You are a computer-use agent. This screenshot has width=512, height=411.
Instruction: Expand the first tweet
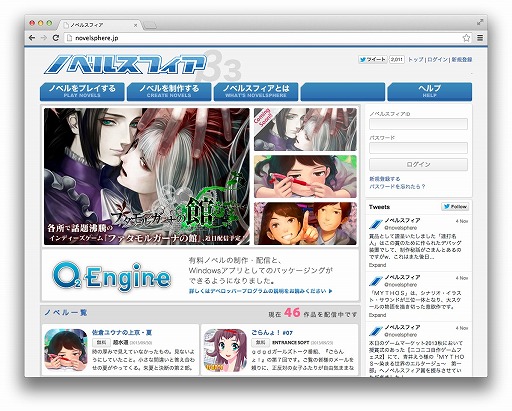pyautogui.click(x=377, y=265)
